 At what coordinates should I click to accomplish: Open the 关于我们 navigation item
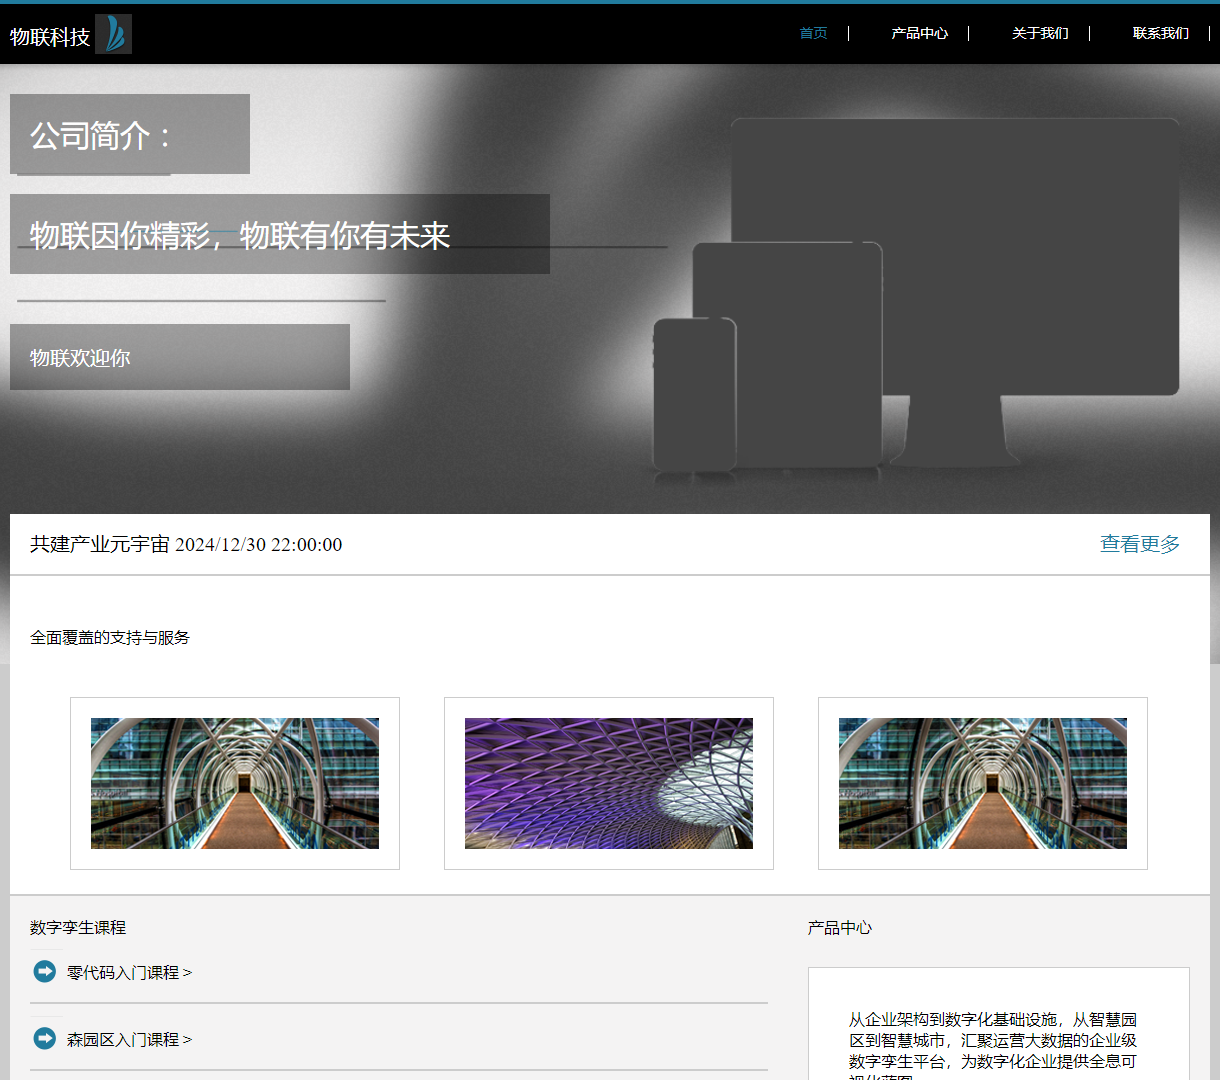tap(1039, 33)
